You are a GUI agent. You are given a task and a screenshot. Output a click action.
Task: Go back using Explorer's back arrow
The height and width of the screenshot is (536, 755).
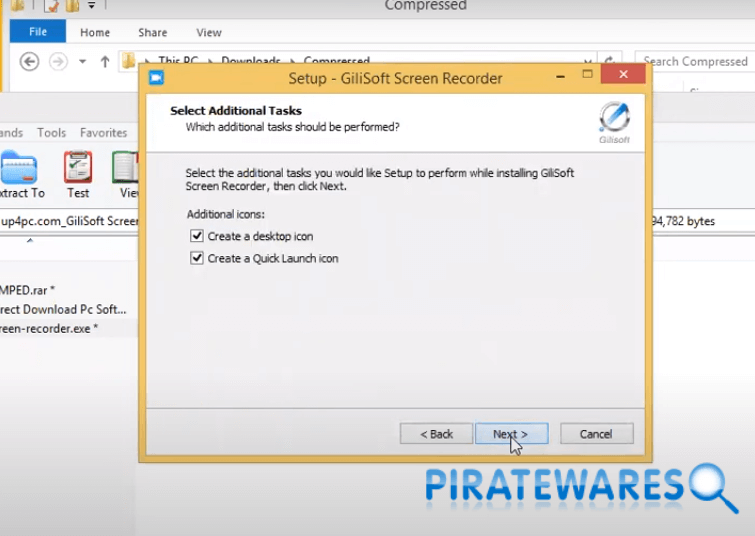(x=30, y=62)
